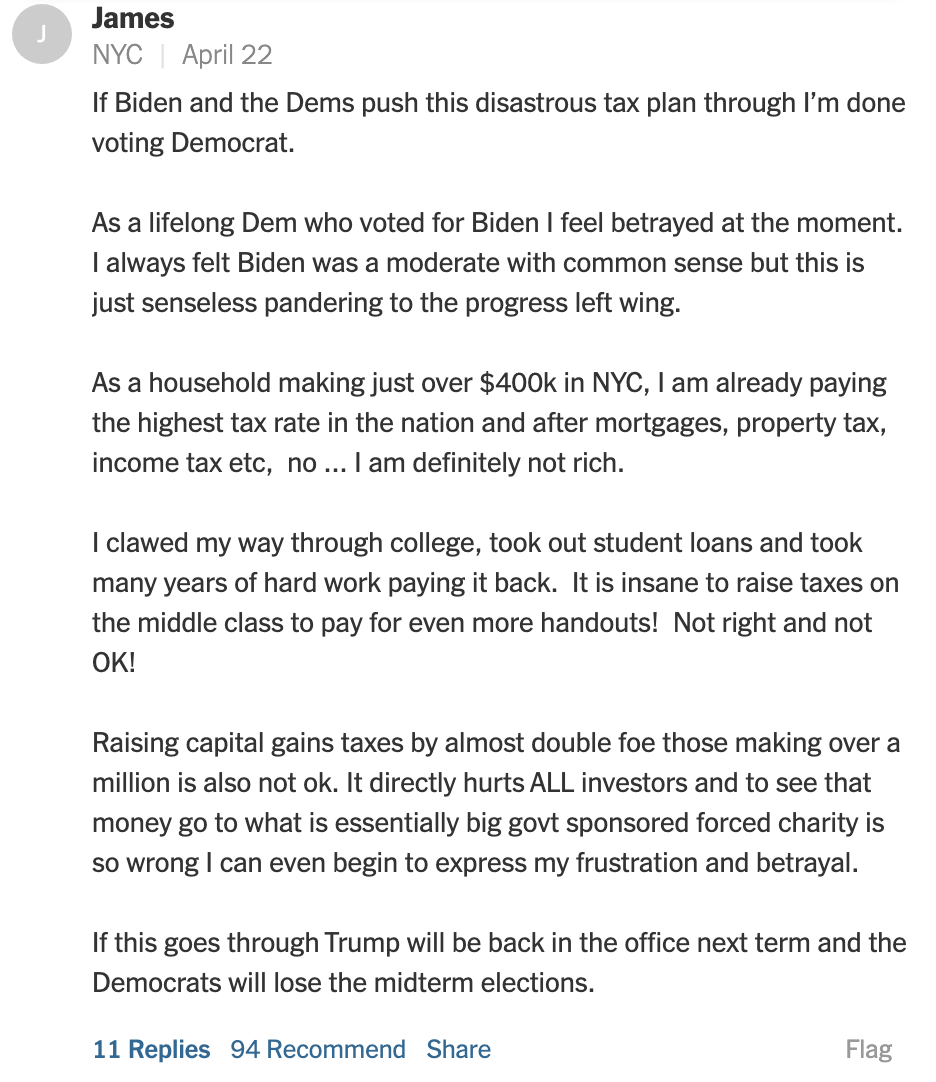The height and width of the screenshot is (1082, 936).
Task: Click the paragraph starting "If Biden and the Dems"
Action: [x=498, y=123]
